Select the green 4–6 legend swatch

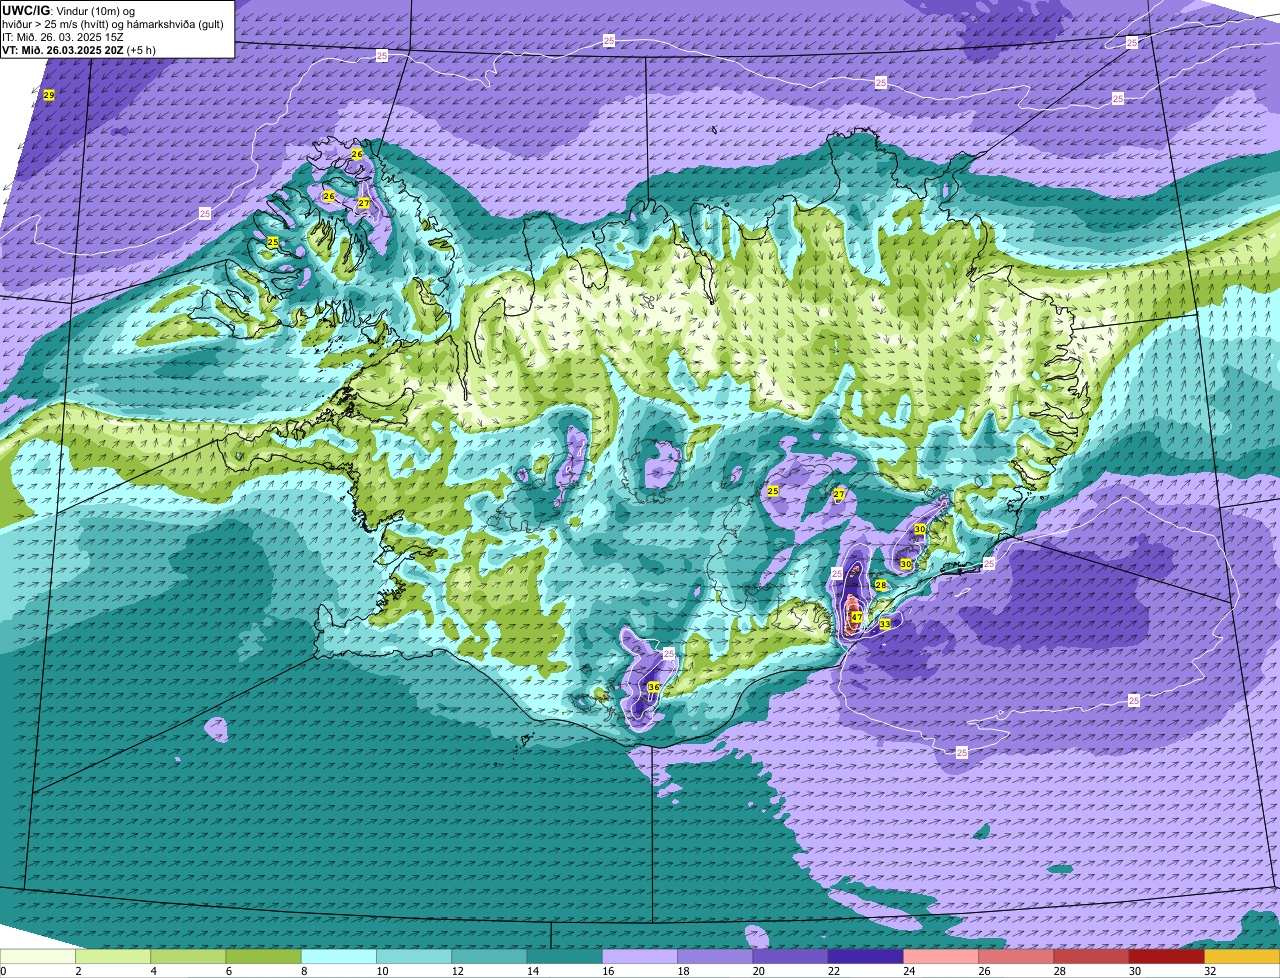point(188,956)
